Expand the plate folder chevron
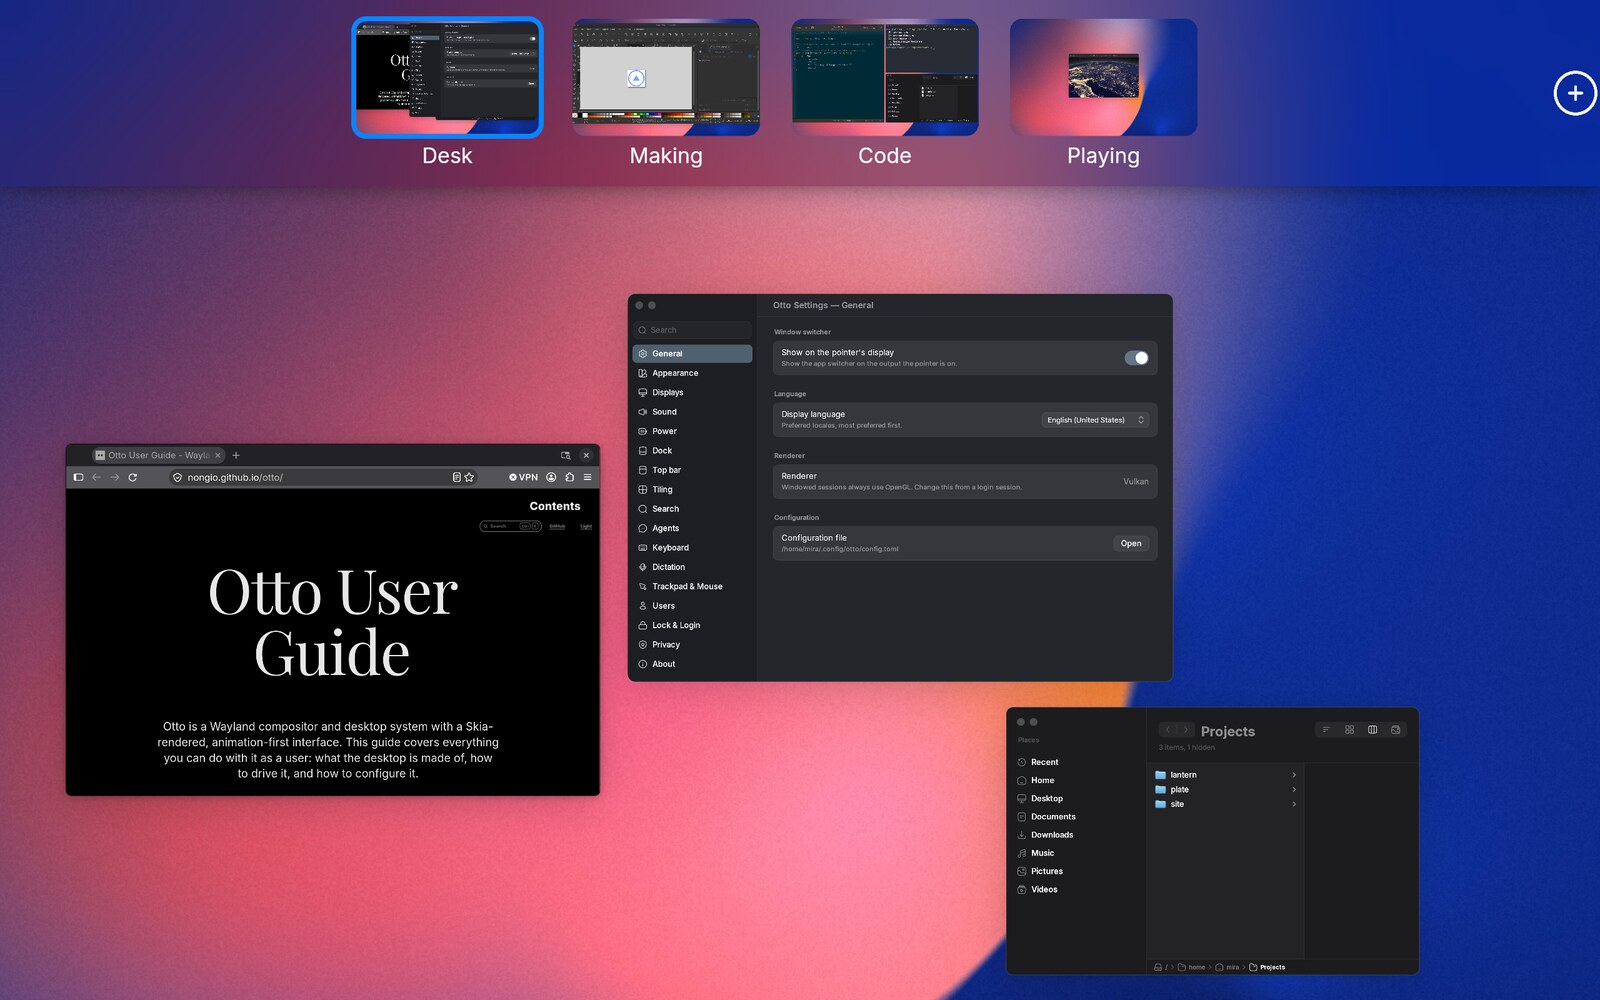 coord(1294,790)
